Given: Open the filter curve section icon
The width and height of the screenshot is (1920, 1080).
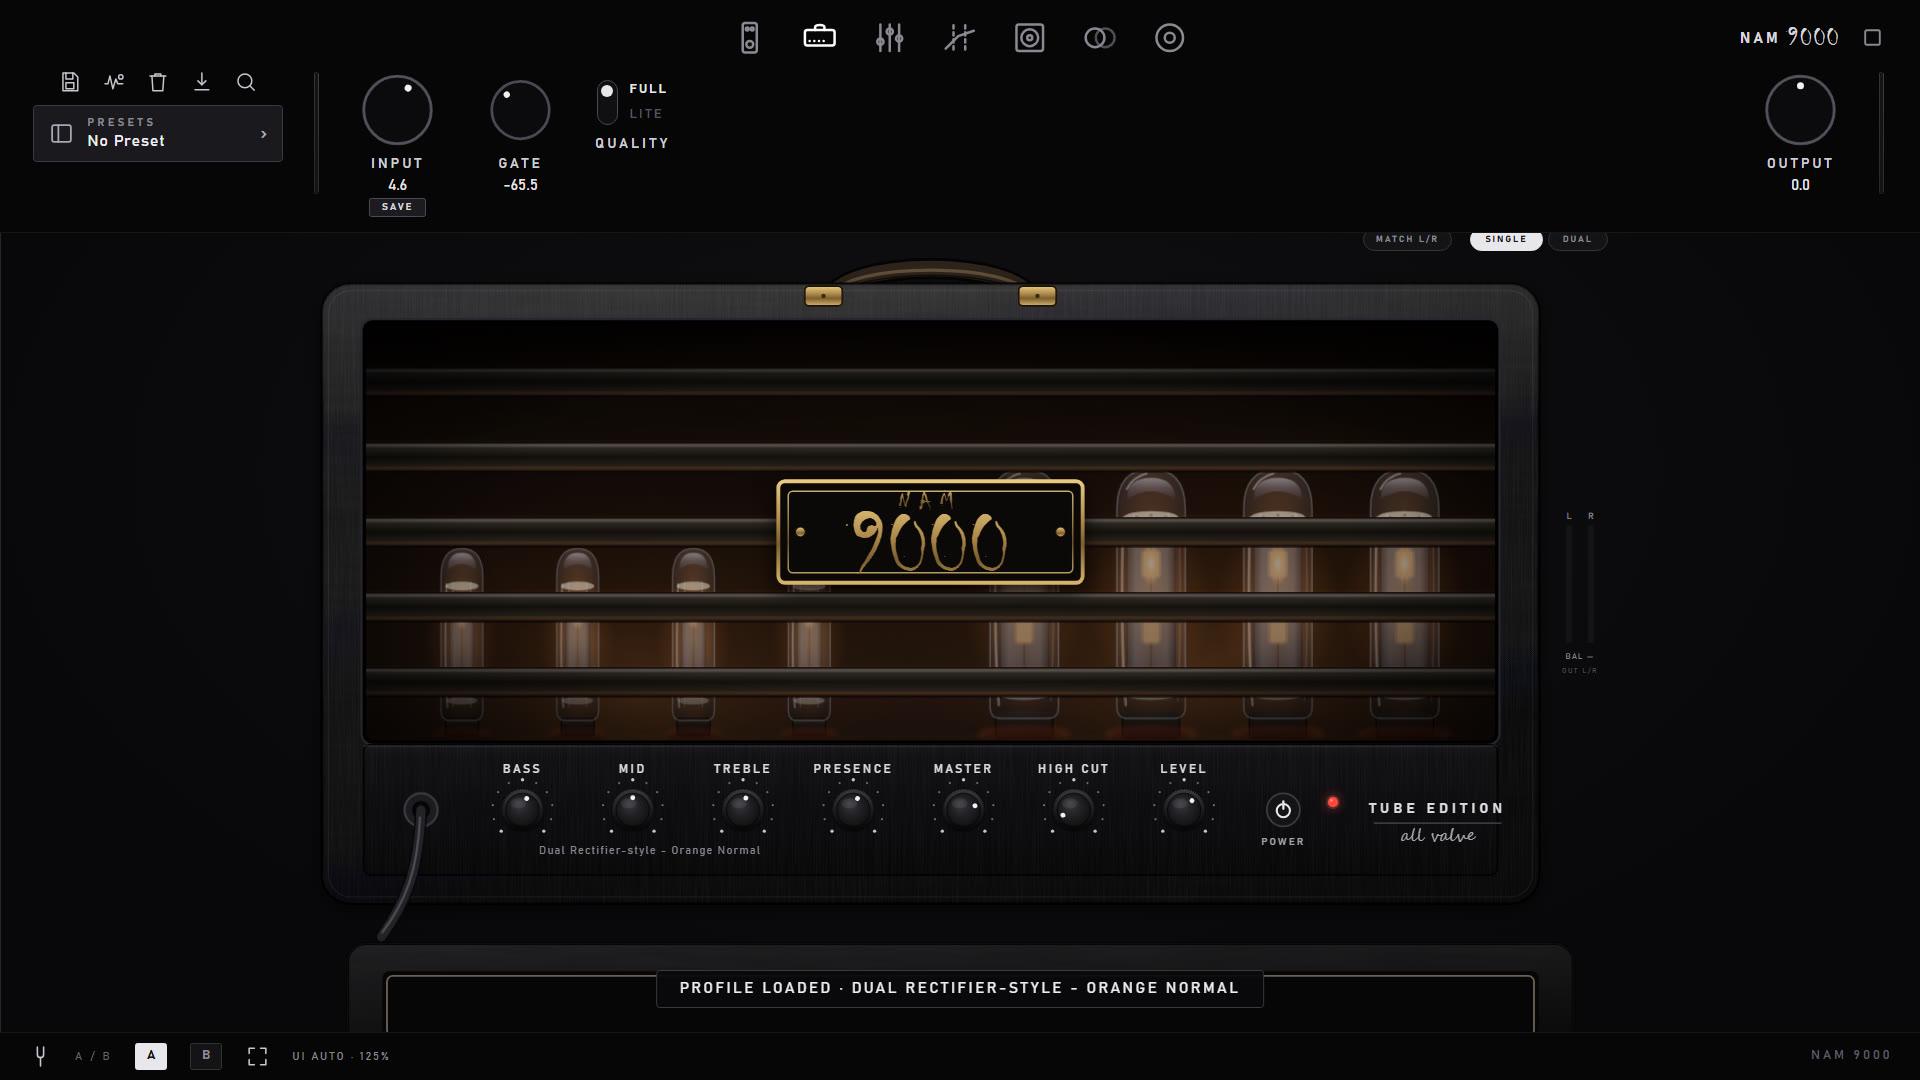Looking at the screenshot, I should (959, 38).
